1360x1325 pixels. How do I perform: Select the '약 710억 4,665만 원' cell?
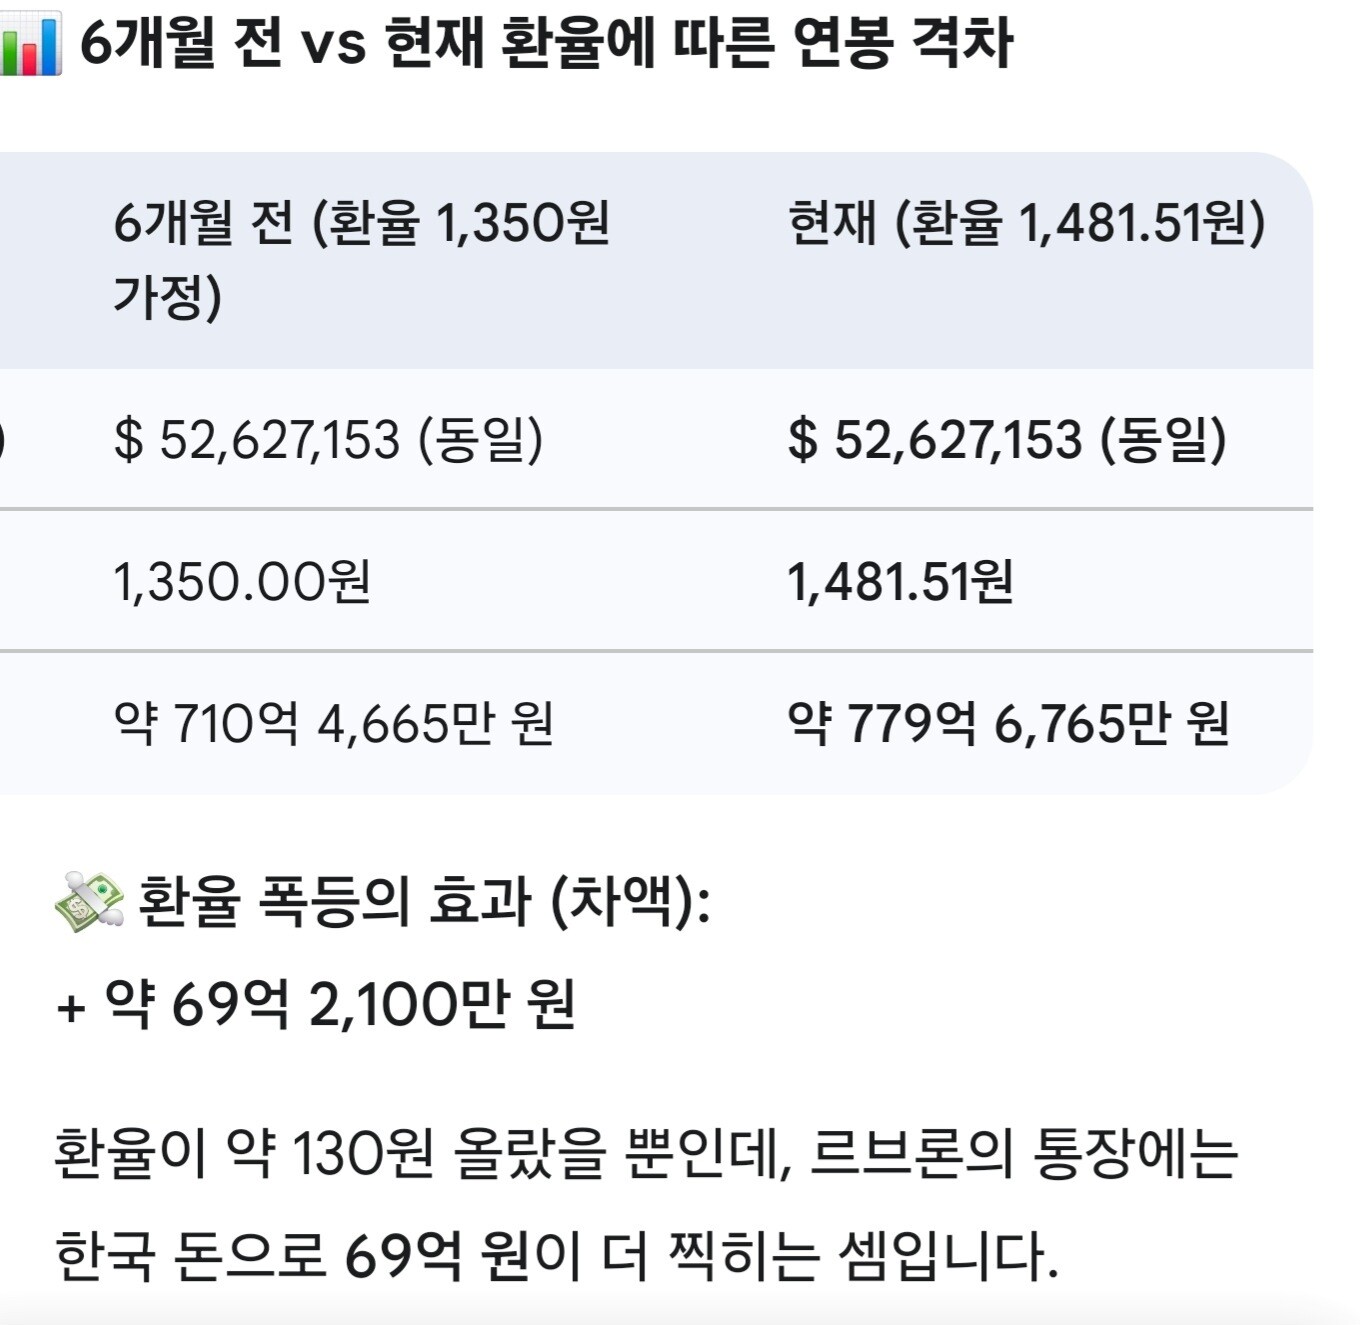[333, 723]
